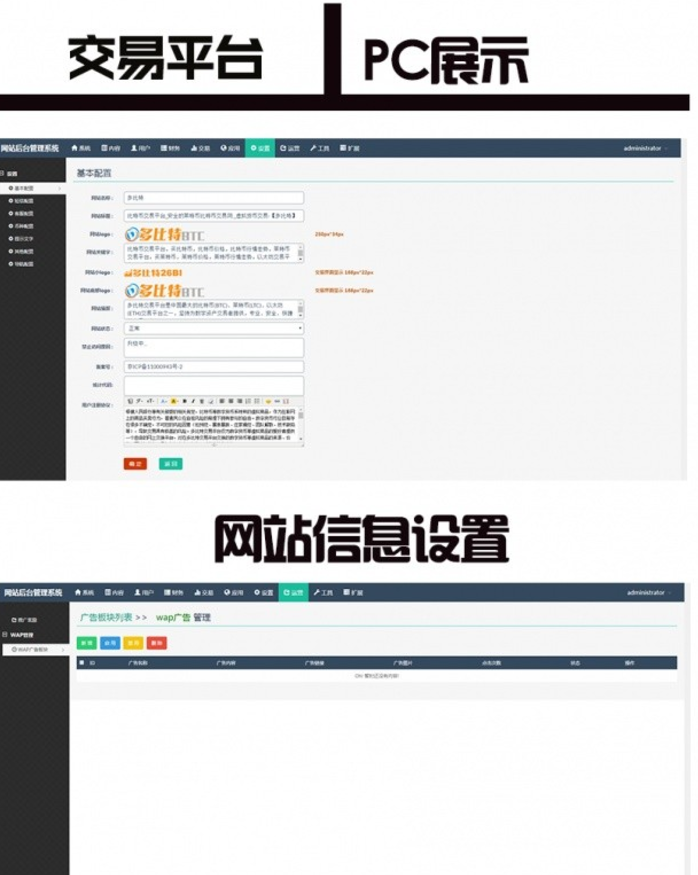
Task: Click the 网站描述 textarea
Action: (214, 309)
